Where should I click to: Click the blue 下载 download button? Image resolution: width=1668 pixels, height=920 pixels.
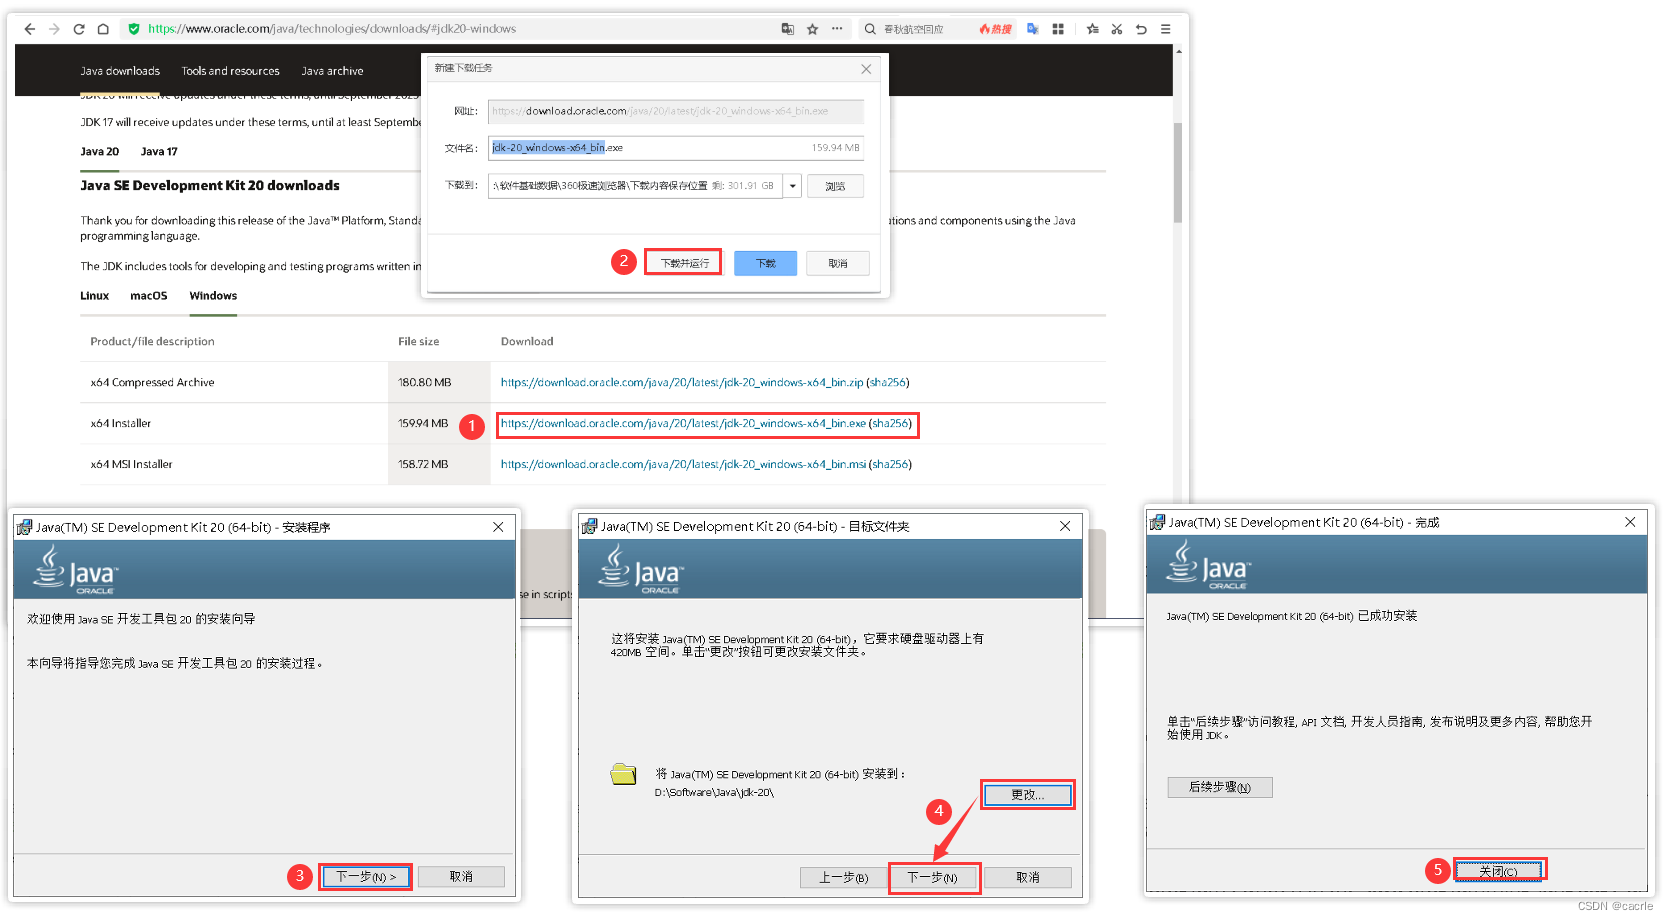click(x=765, y=263)
